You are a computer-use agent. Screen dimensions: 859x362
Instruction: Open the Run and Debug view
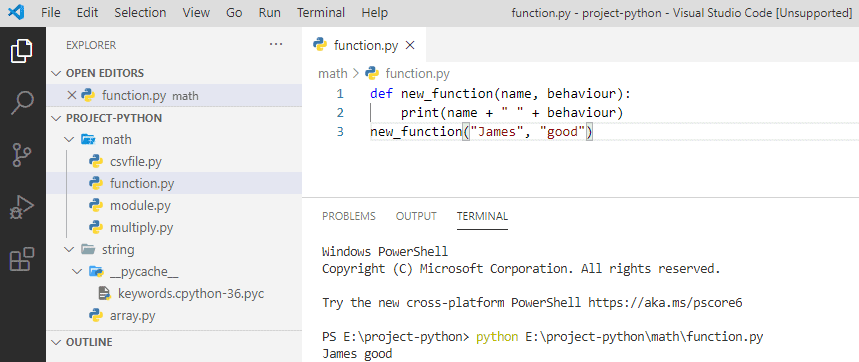click(22, 207)
